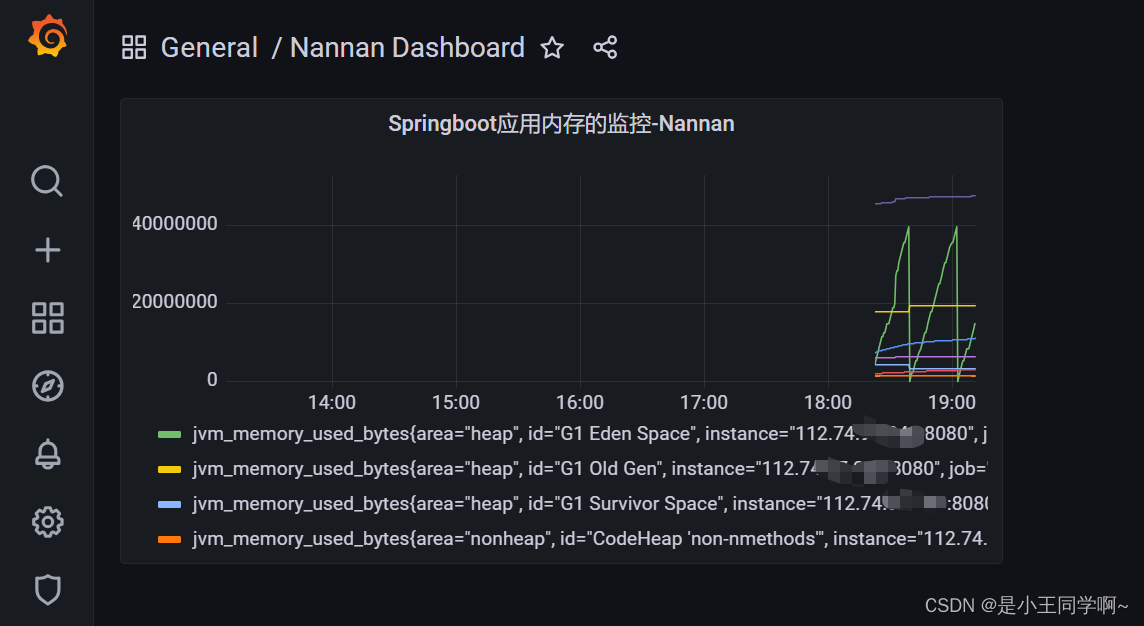Click the 15:00 time axis label
1144x626 pixels.
tap(456, 403)
